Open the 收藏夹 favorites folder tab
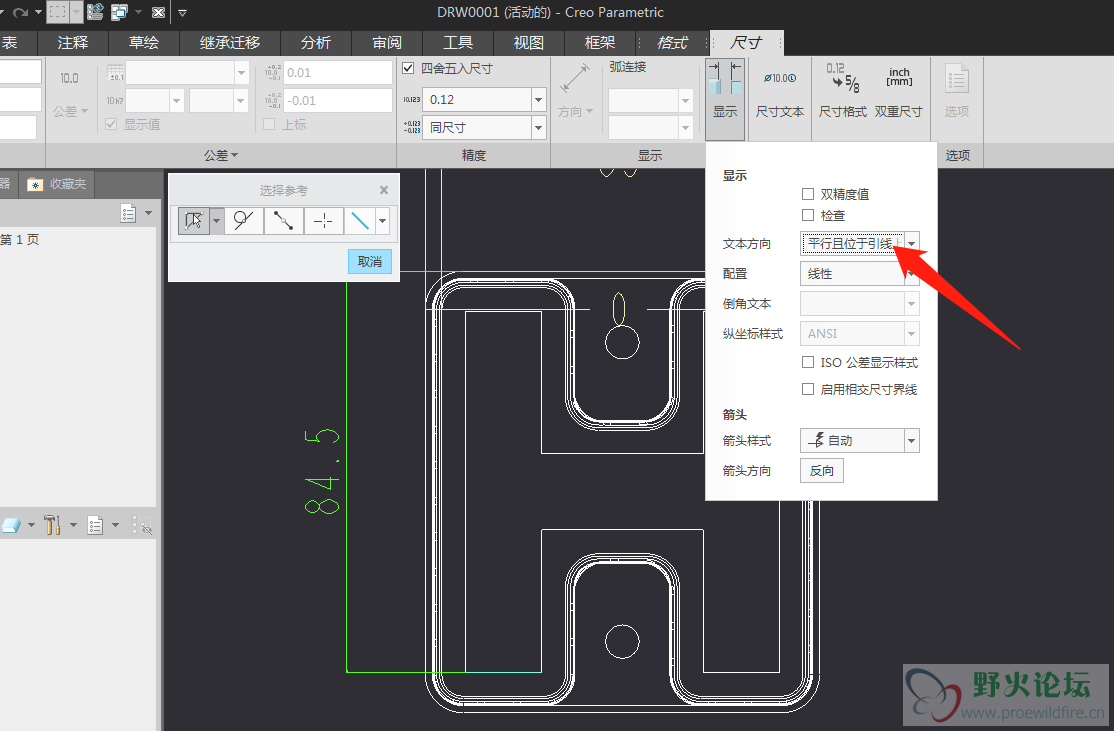Viewport: 1114px width, 731px height. [x=57, y=184]
